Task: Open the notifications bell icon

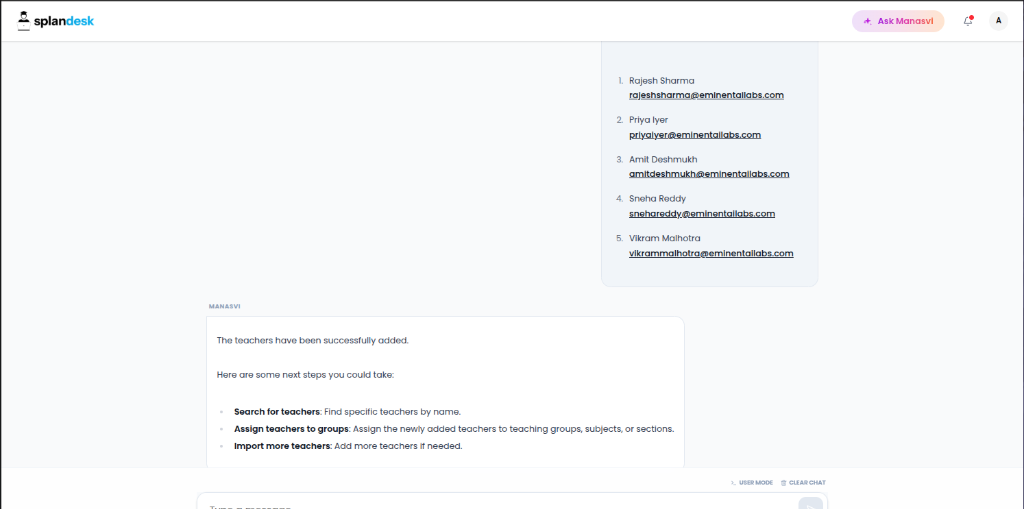Action: 968,21
